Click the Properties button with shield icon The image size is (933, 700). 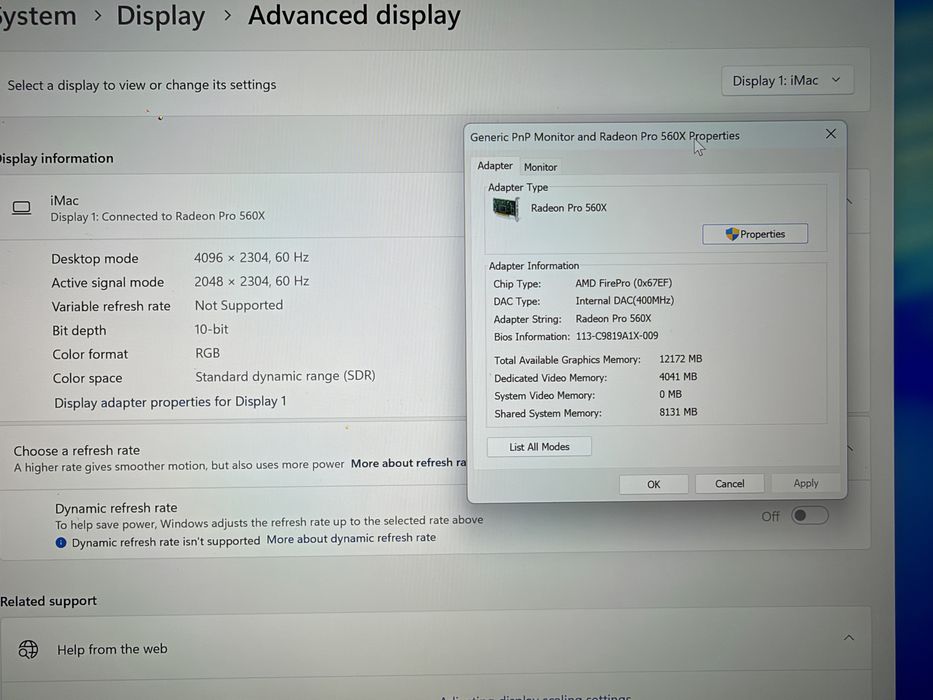coord(755,234)
